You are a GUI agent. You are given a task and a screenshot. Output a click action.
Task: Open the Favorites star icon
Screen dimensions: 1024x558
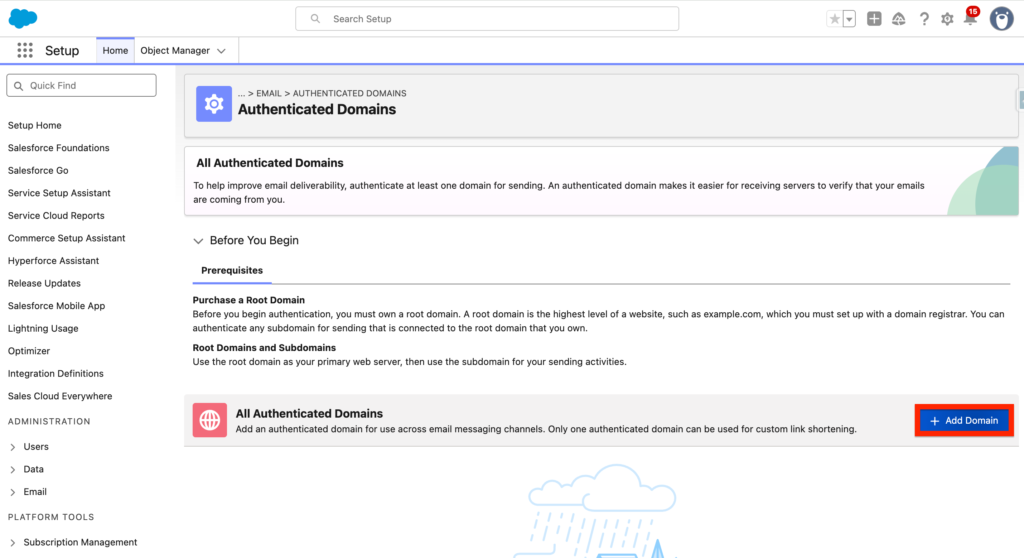pos(834,19)
